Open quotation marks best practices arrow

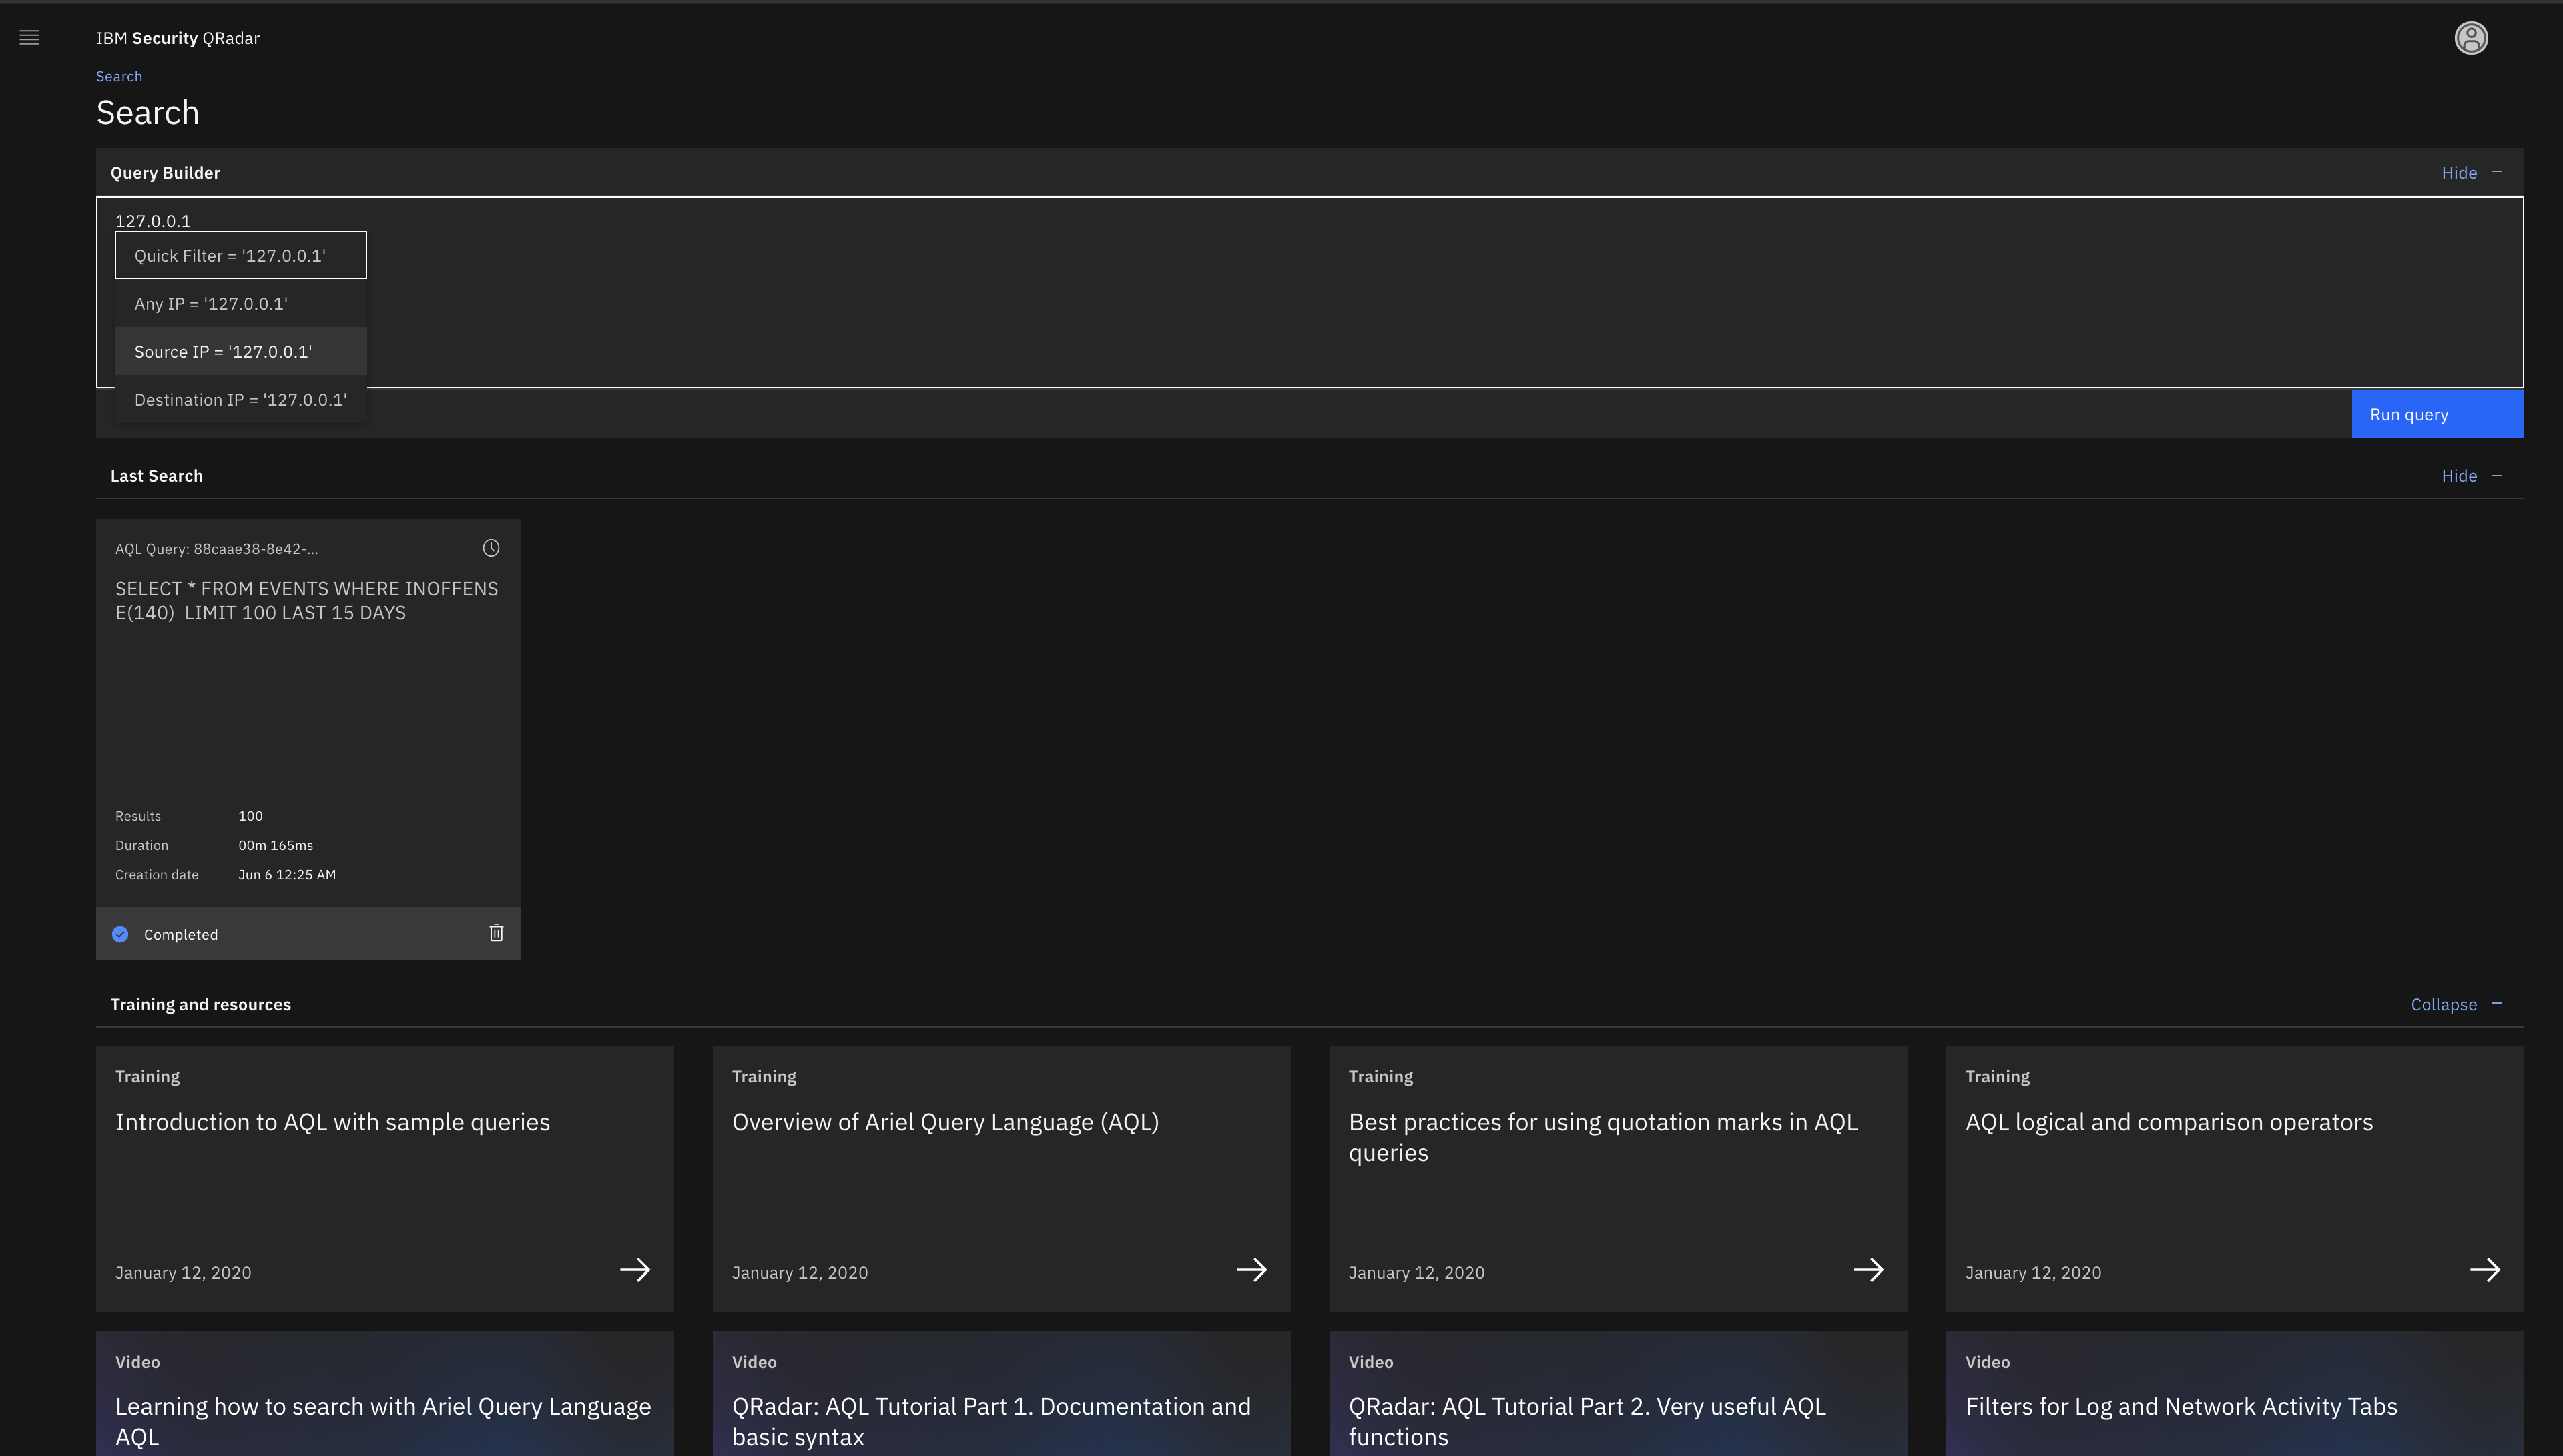pos(1867,1270)
